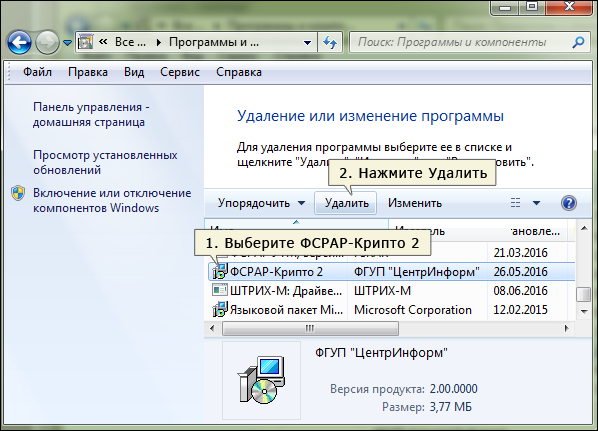Click the 'Все ...' breadcrumb segment

(130, 42)
